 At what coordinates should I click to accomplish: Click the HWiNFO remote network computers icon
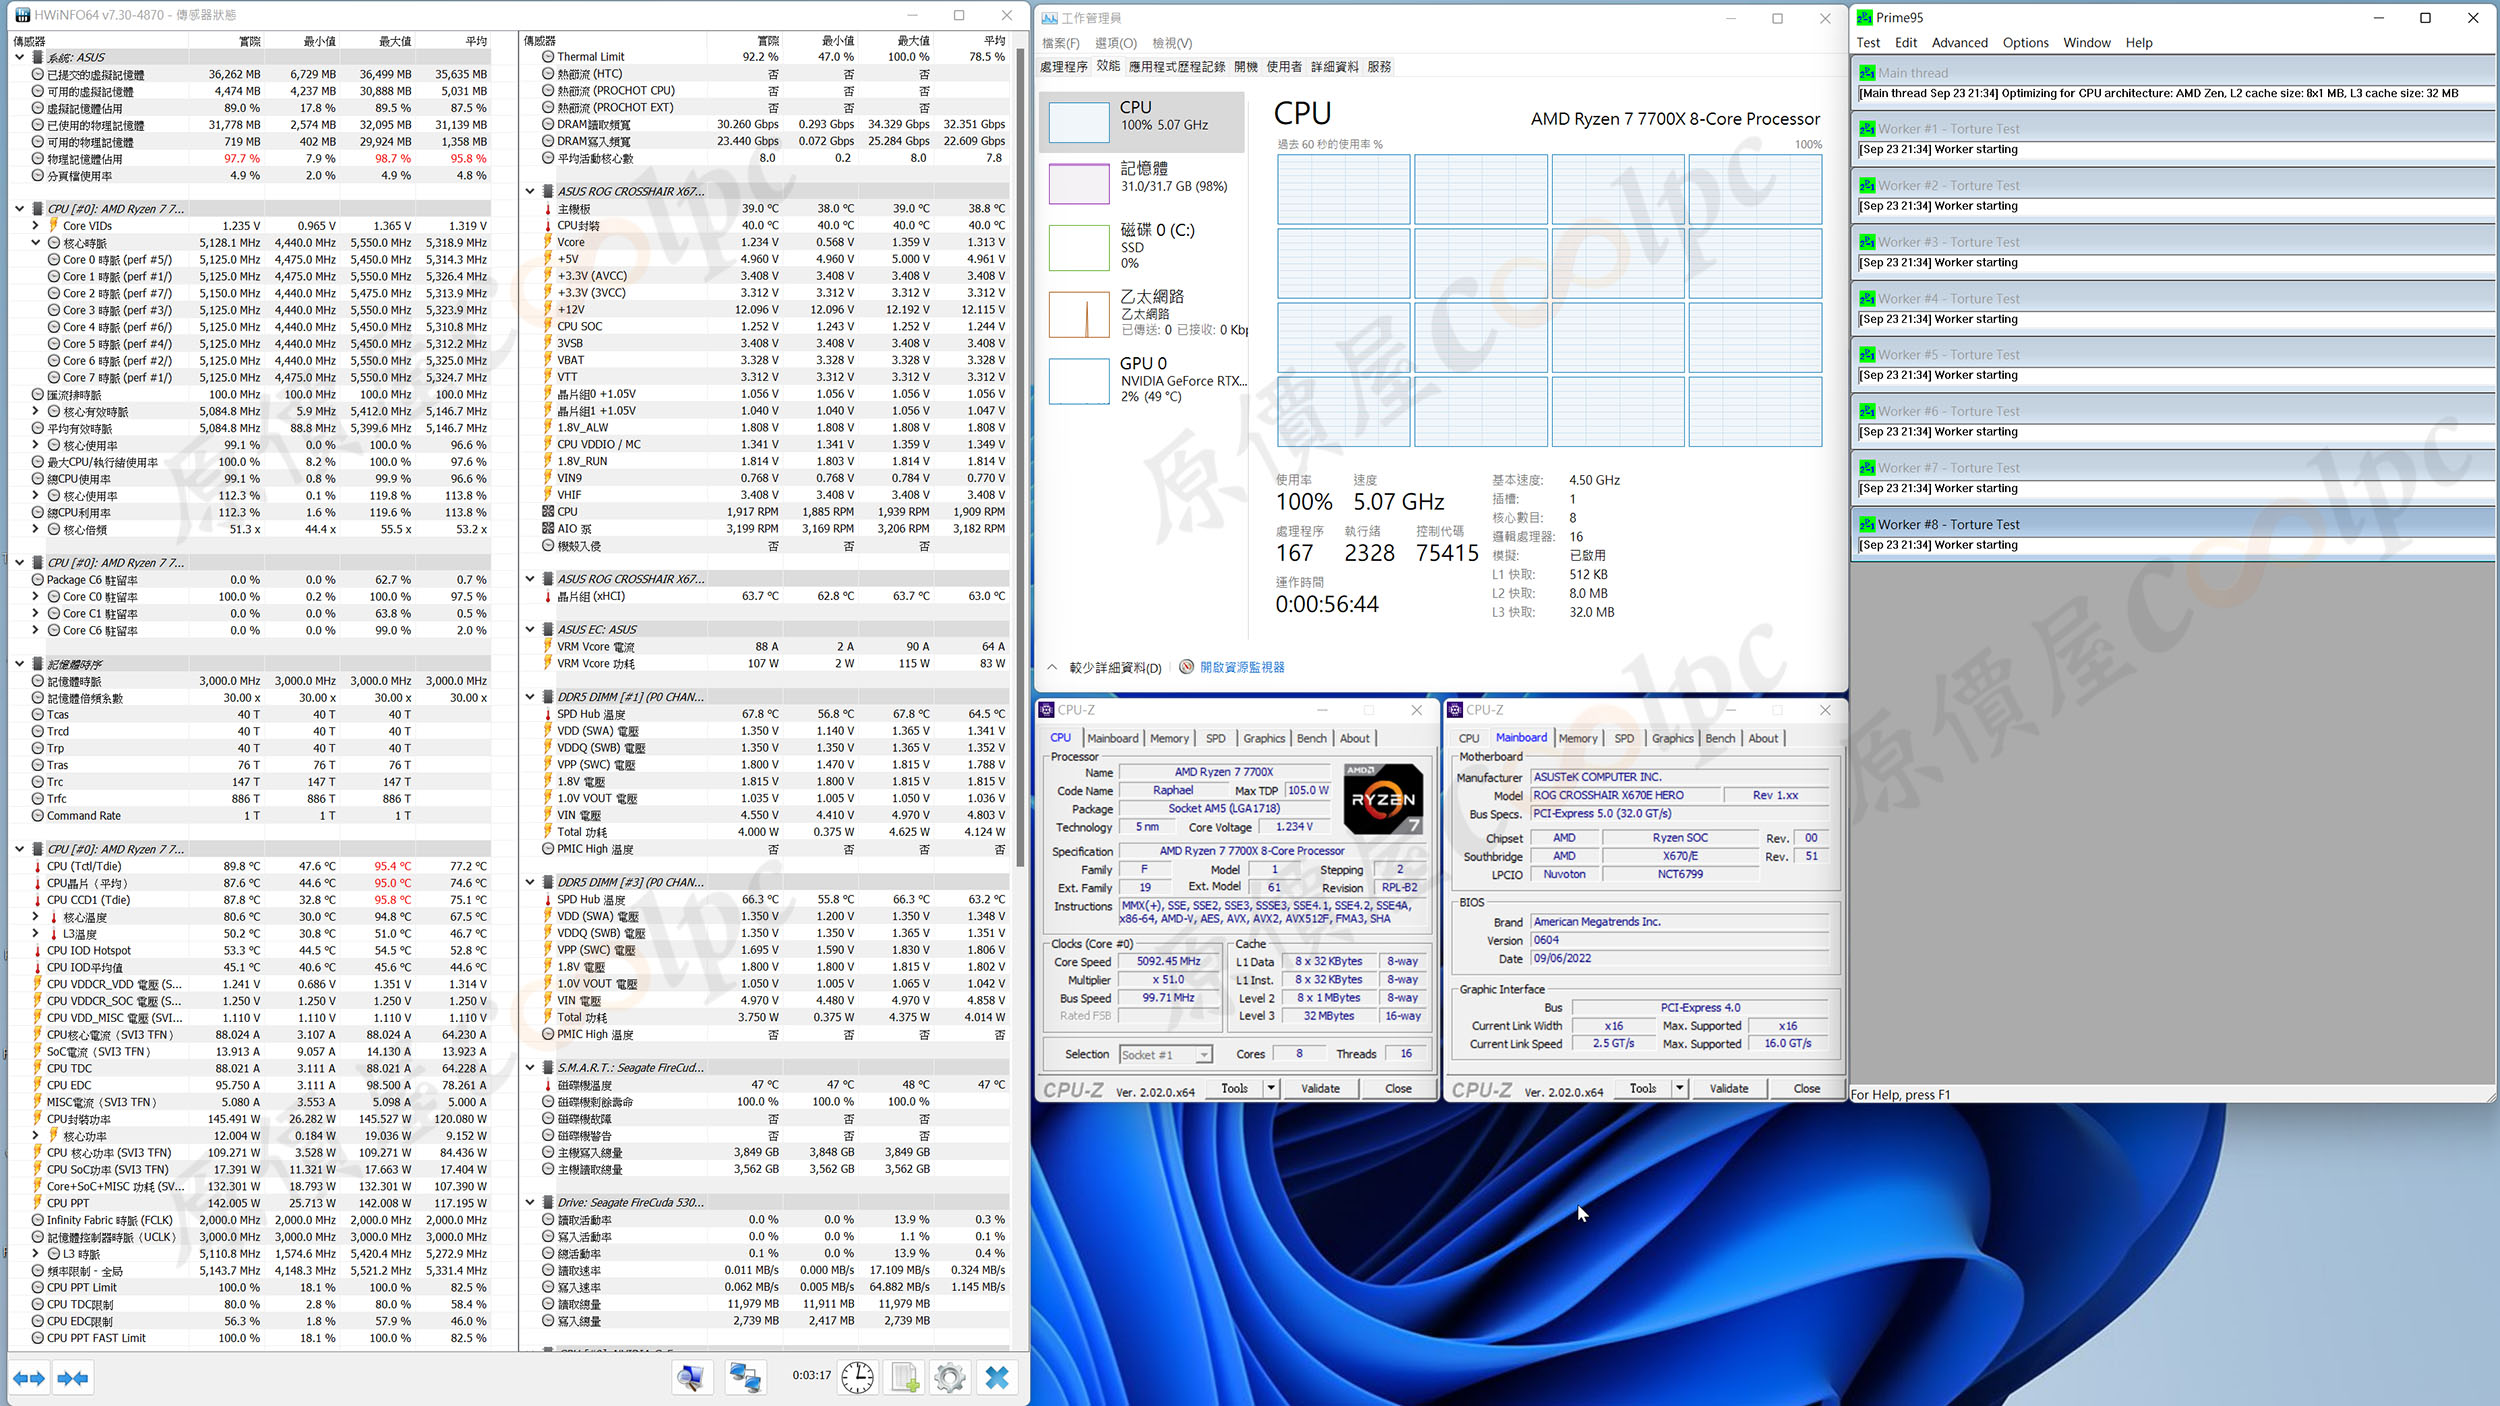tap(745, 1378)
